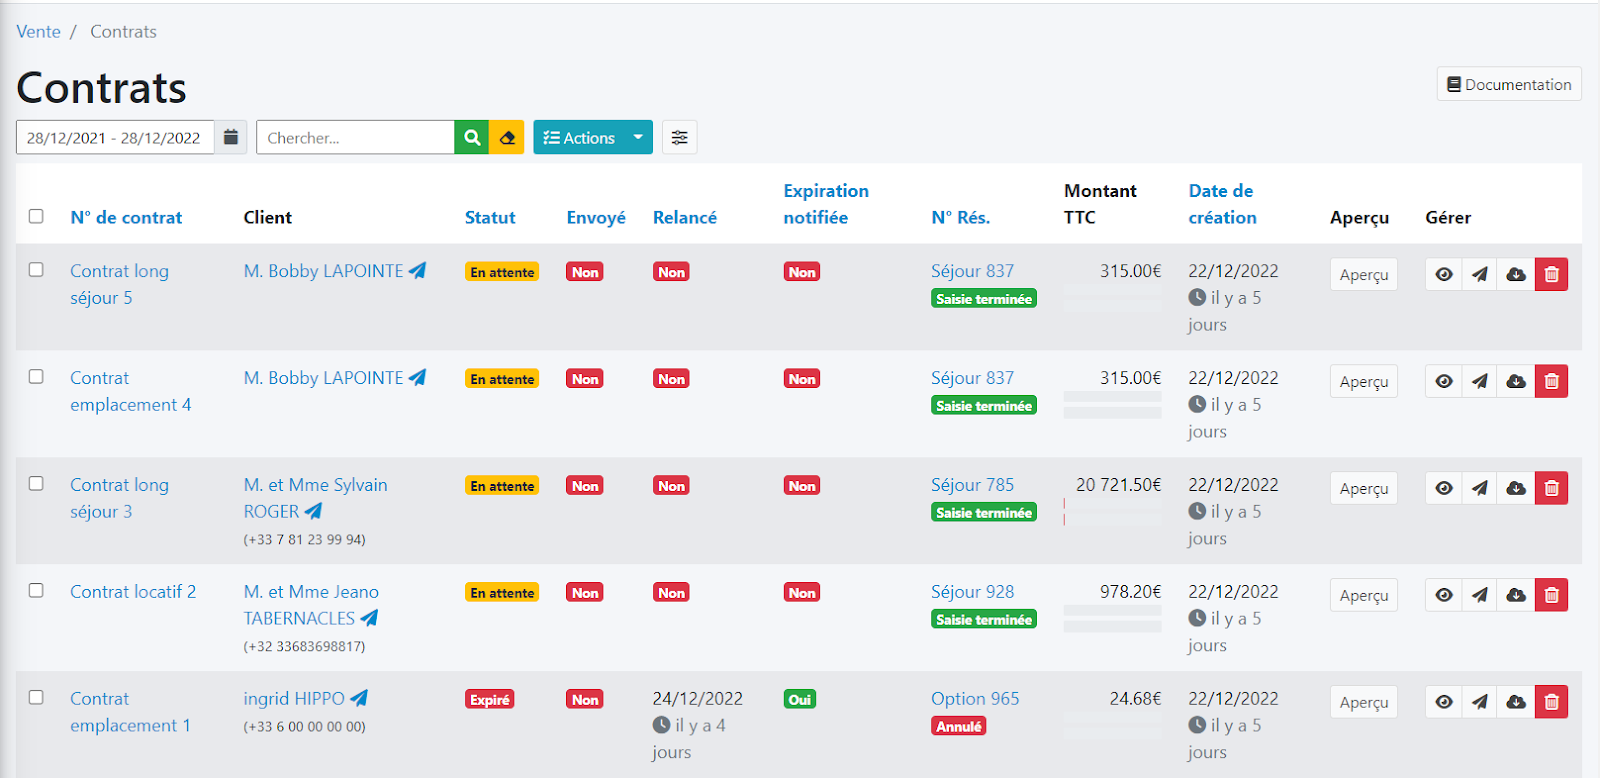This screenshot has height=778, width=1600.
Task: Go to Vente in breadcrumb
Action: [38, 32]
